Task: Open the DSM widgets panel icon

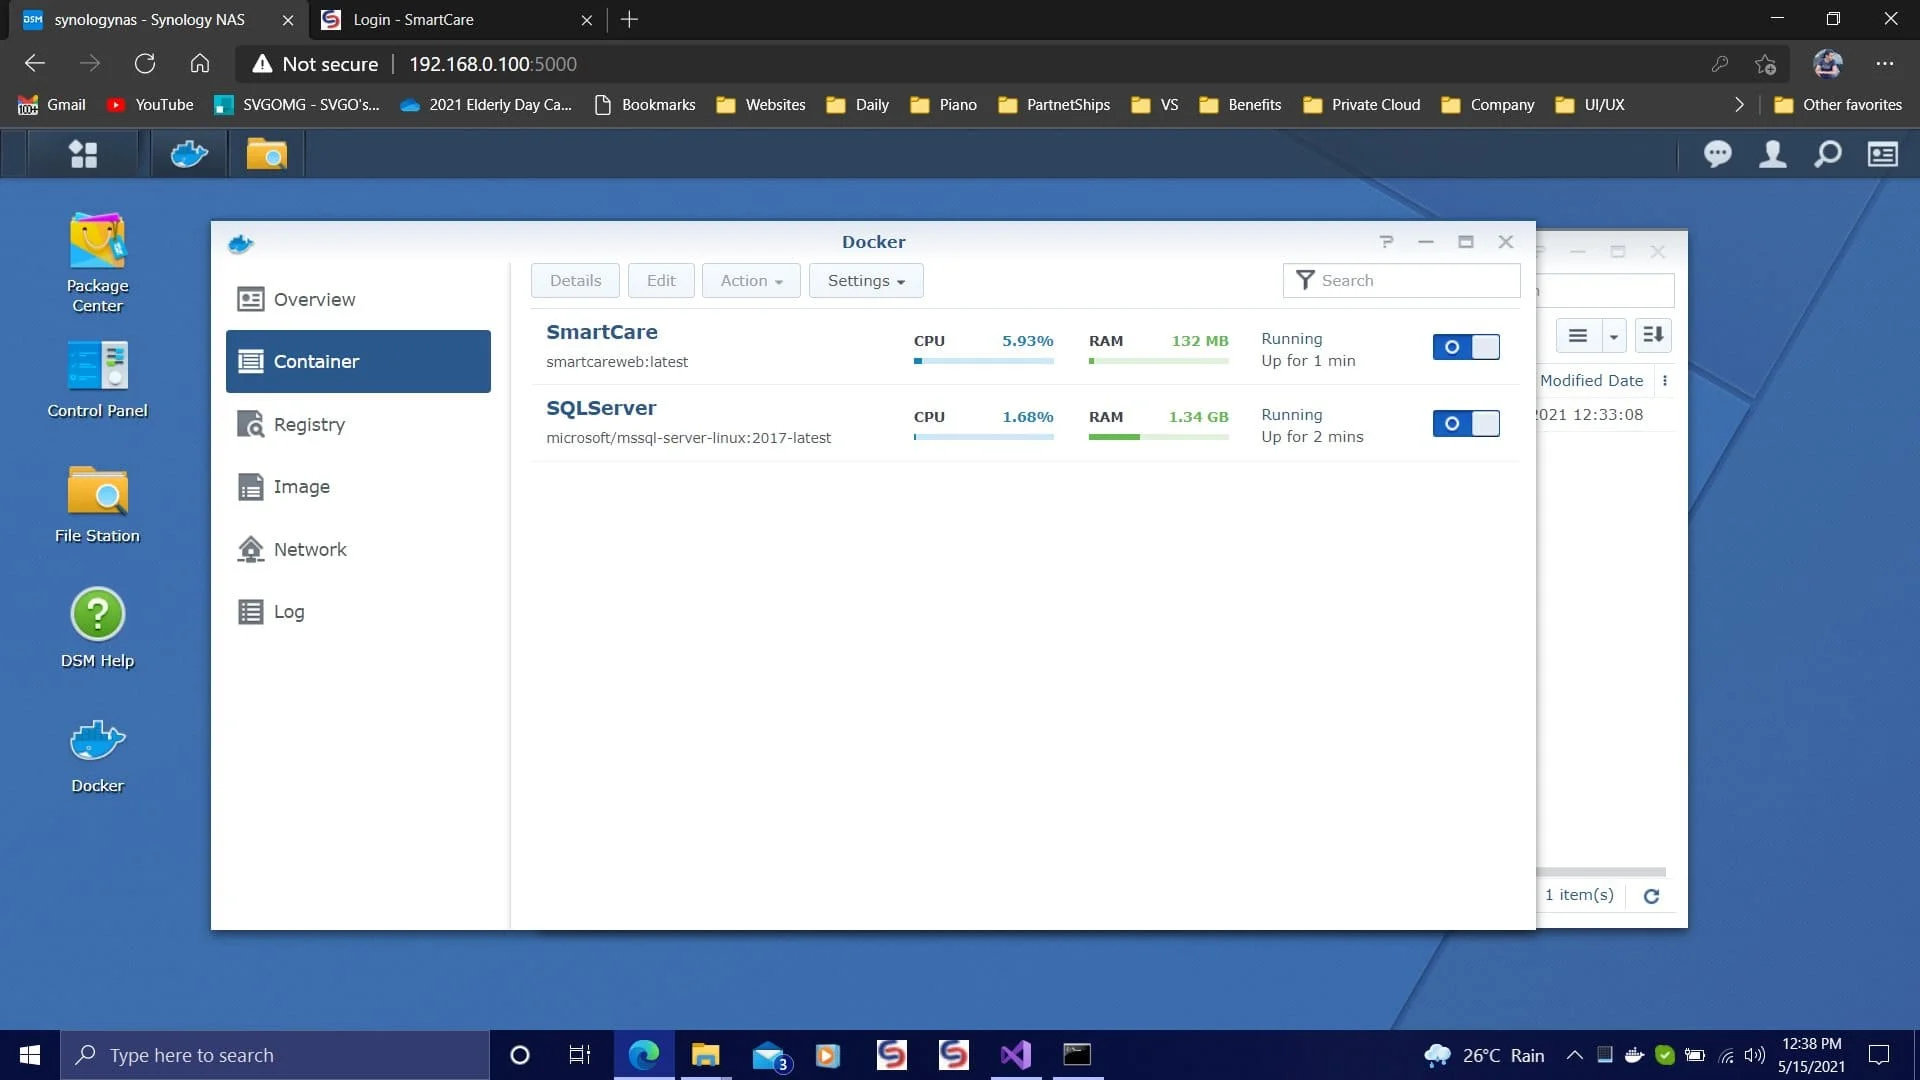Action: [x=1883, y=154]
